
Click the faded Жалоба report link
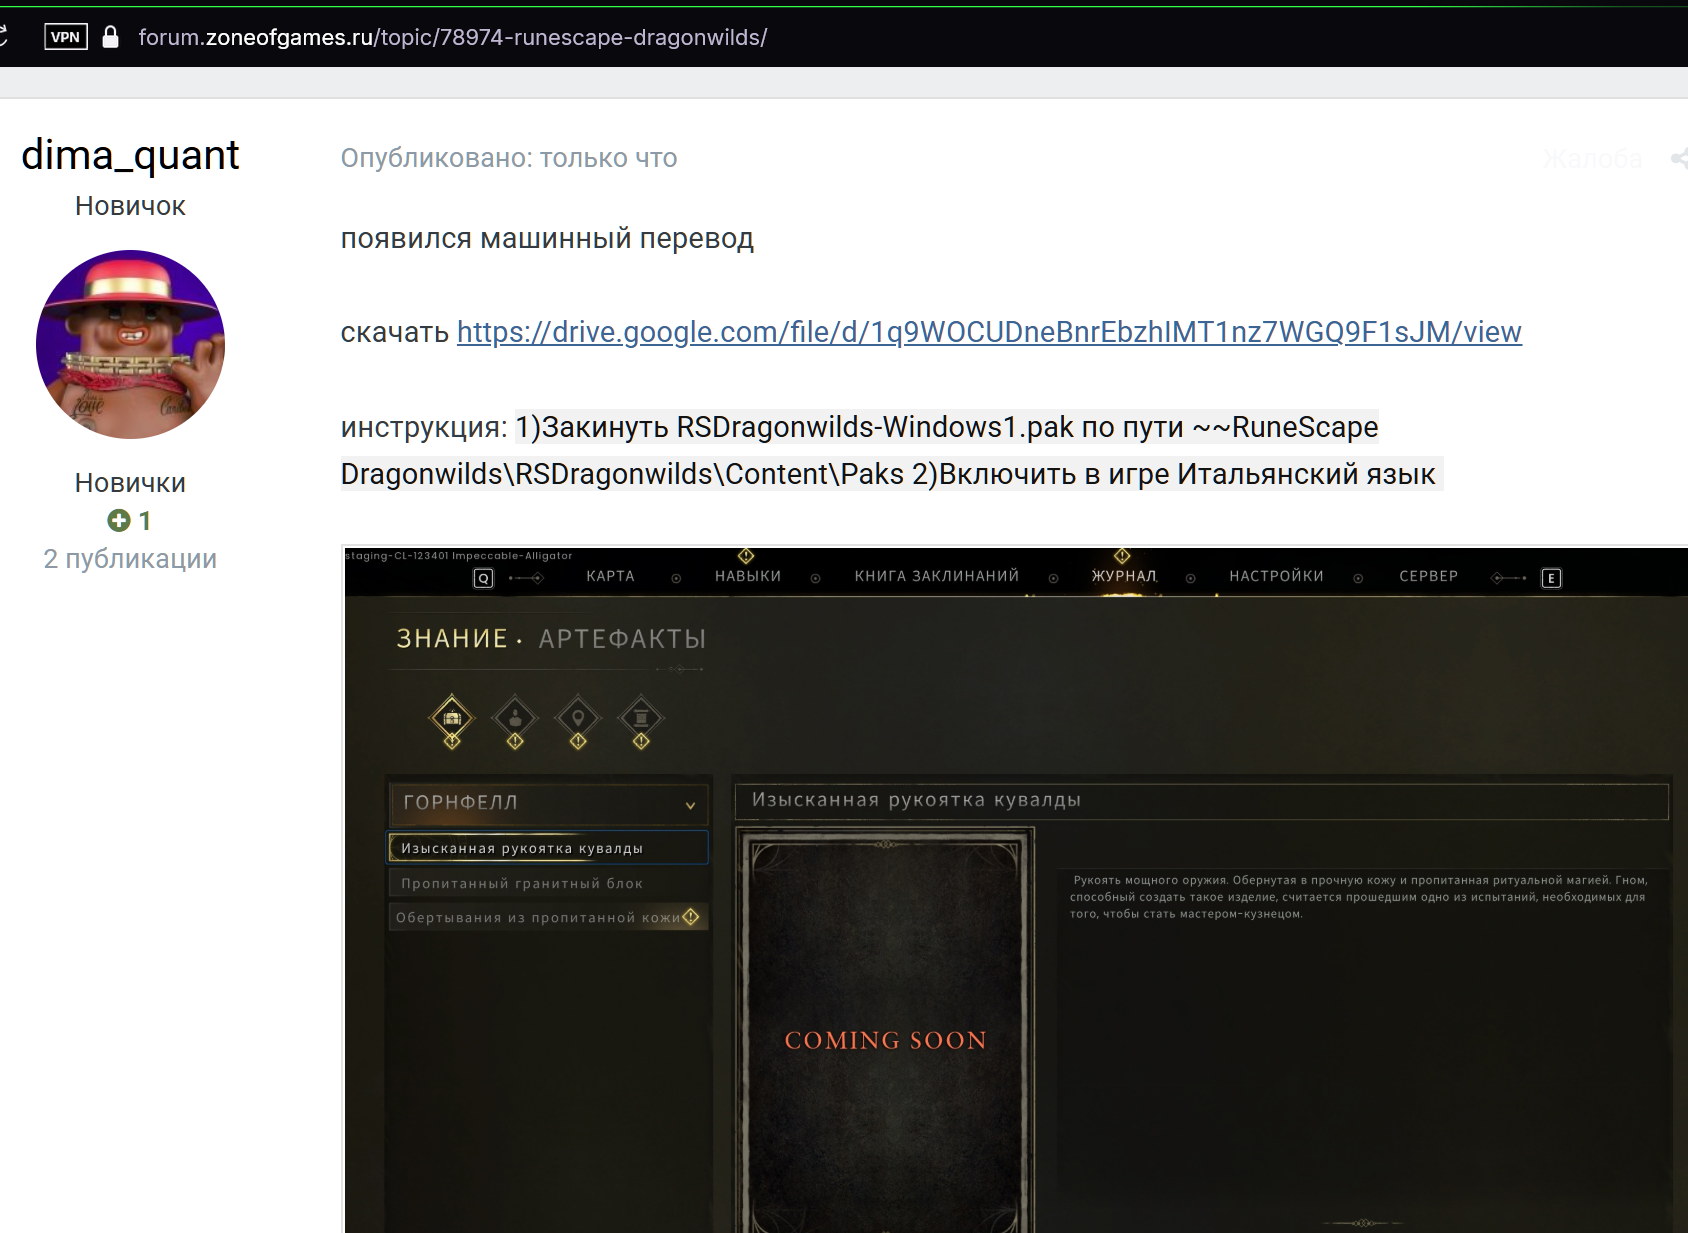point(1592,158)
